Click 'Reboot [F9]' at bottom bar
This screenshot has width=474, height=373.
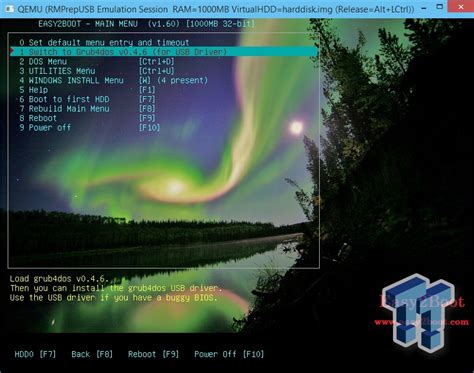pos(153,354)
